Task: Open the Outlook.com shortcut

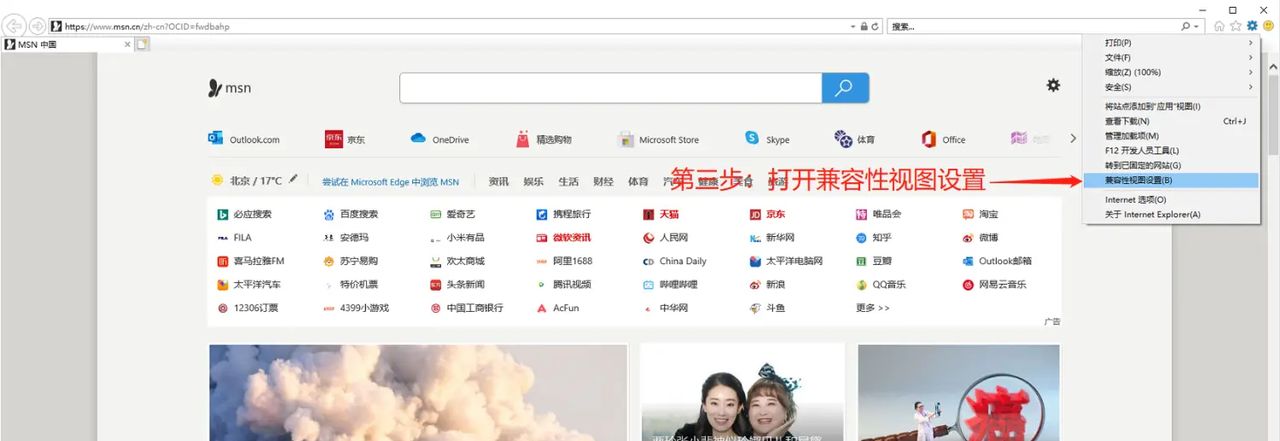Action: point(244,139)
